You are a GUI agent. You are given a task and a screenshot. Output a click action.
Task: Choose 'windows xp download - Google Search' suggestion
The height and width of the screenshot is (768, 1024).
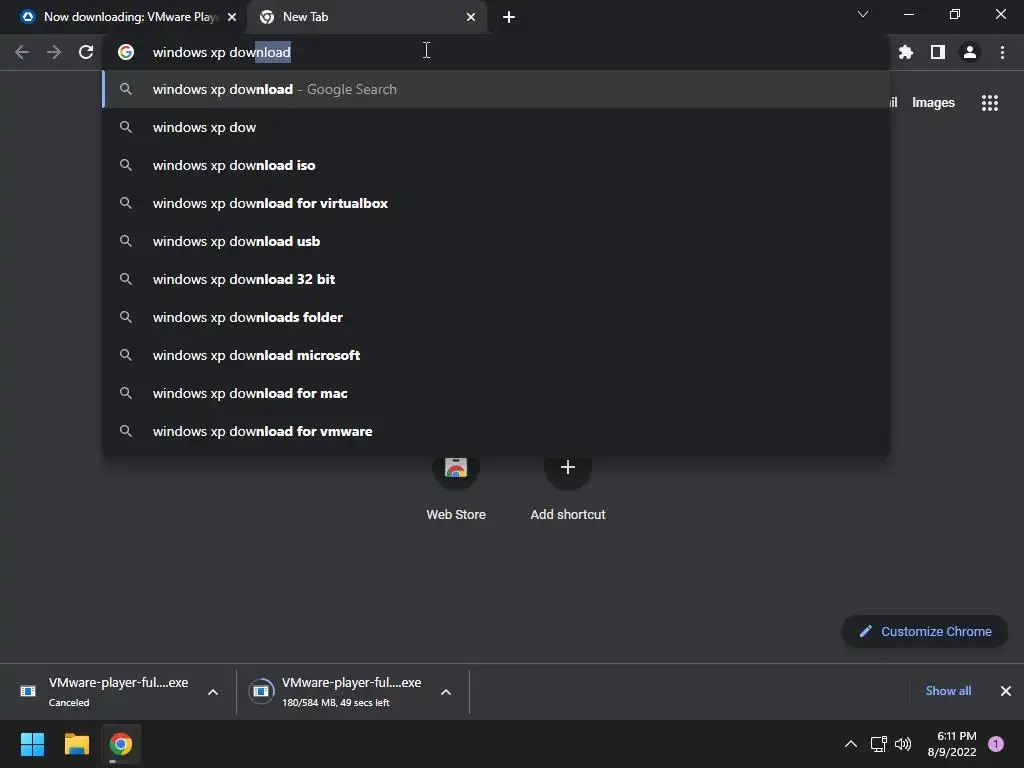coord(496,89)
